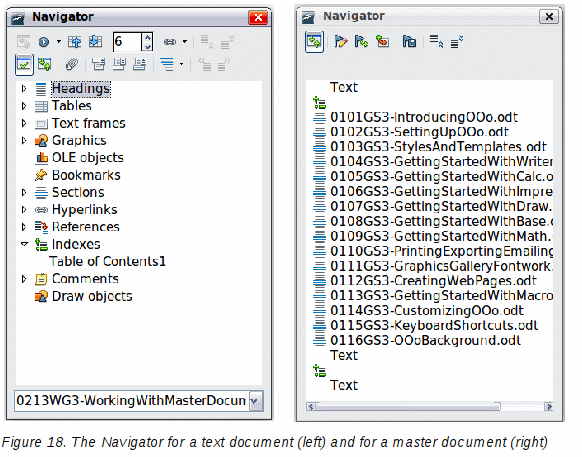The image size is (582, 457).
Task: Open Heading Levels Shown dropdown arrow
Action: pyautogui.click(x=181, y=64)
